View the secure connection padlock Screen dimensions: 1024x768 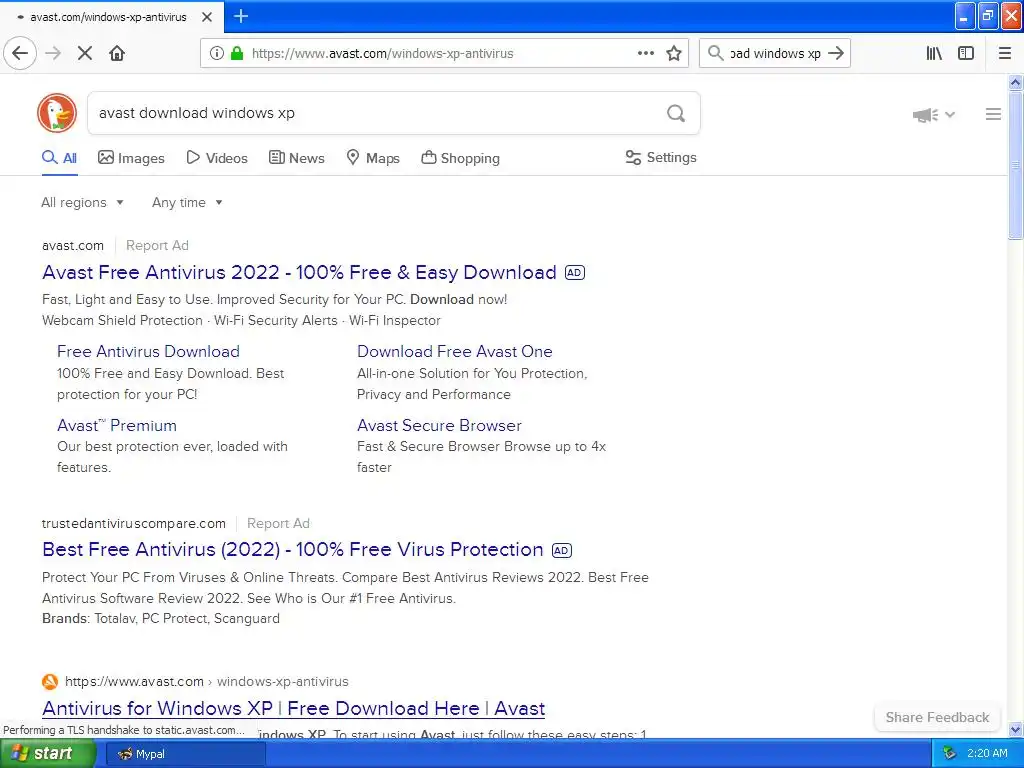[237, 53]
